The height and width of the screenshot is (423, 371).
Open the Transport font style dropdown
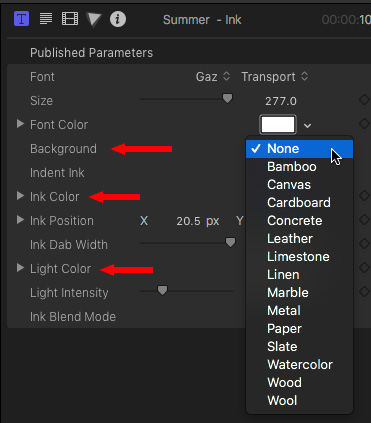tap(275, 77)
